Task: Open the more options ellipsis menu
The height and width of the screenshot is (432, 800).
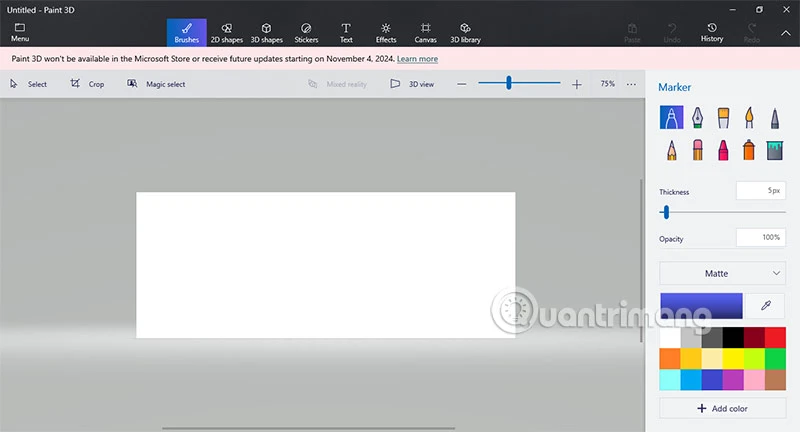Action: 631,84
